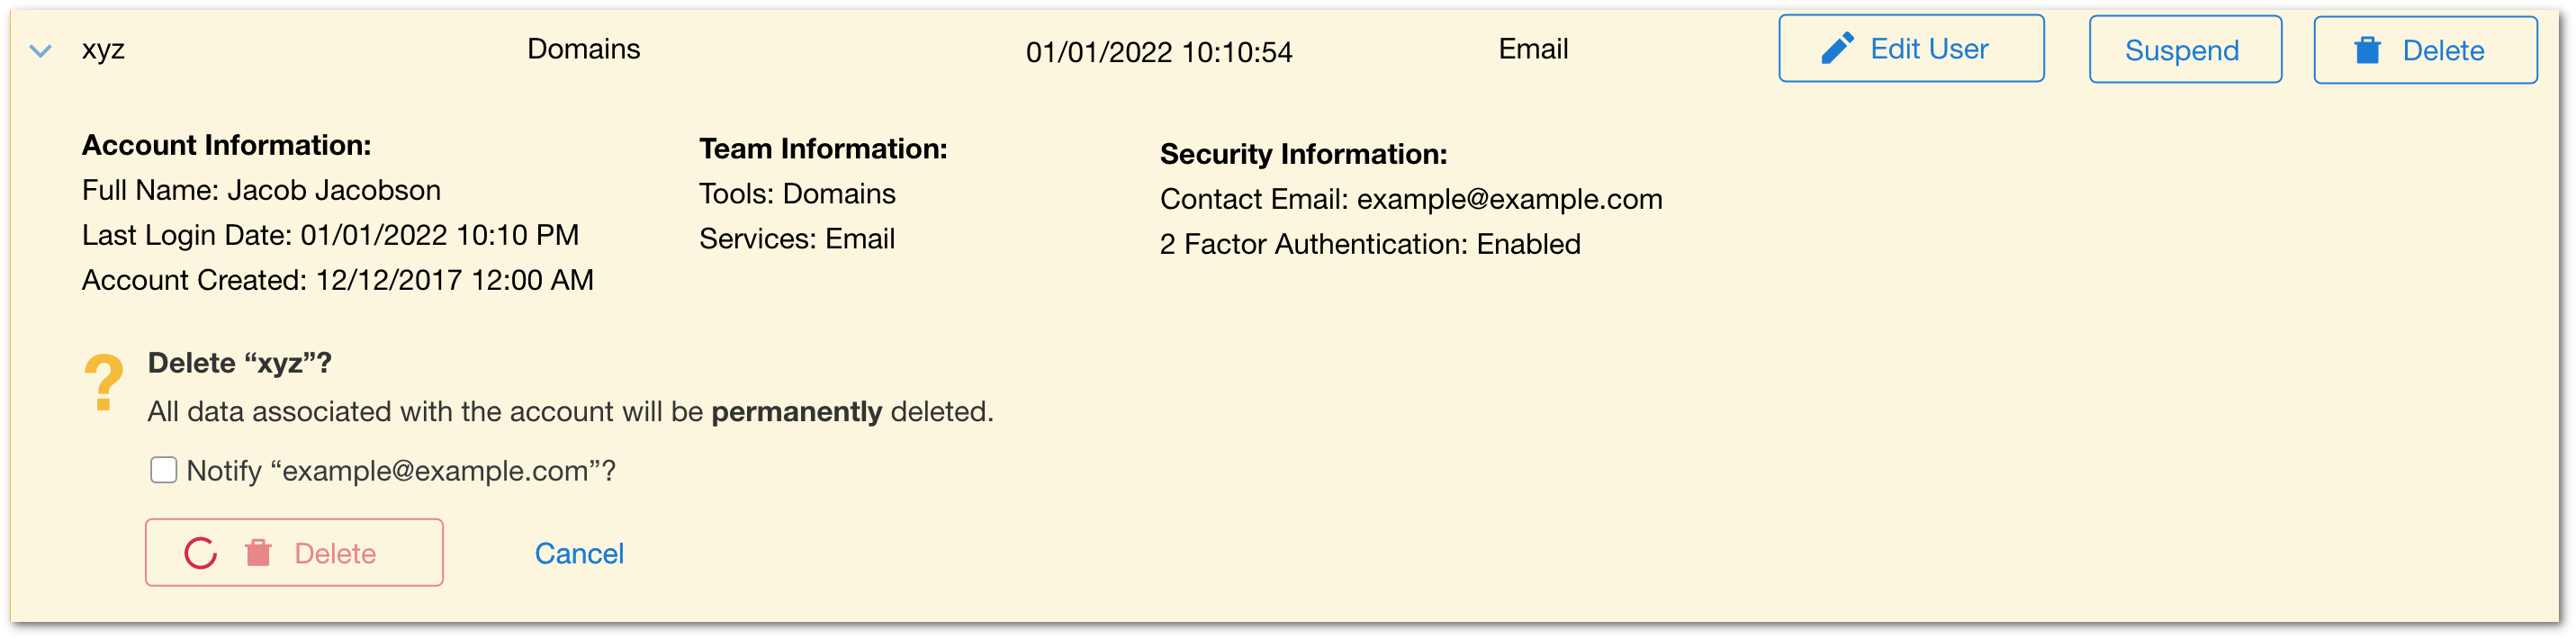Click the pencil icon in Edit User
The height and width of the screenshot is (639, 2576).
[x=1837, y=49]
